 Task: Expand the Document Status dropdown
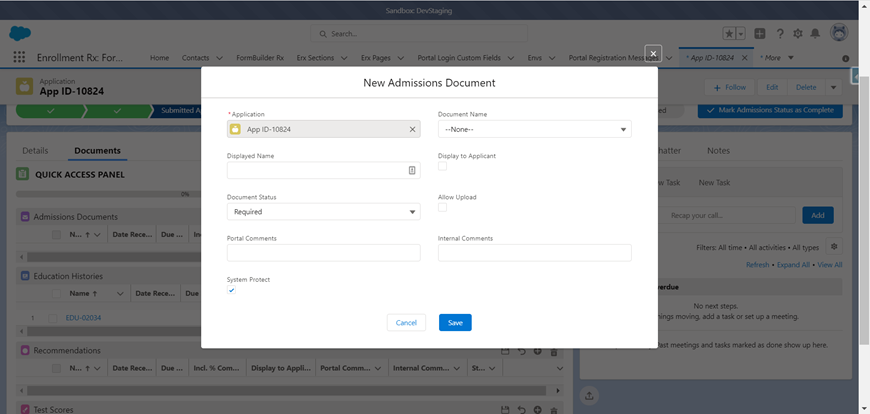(x=323, y=212)
